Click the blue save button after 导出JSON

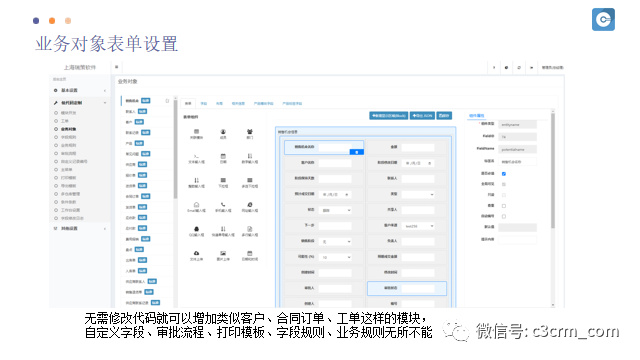444,116
